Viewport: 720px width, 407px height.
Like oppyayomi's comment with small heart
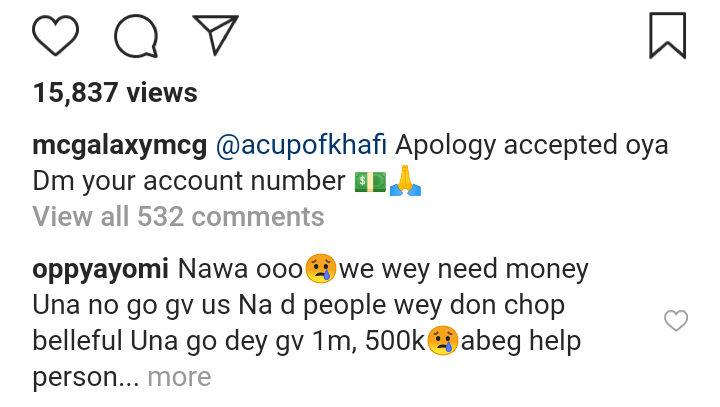point(677,320)
